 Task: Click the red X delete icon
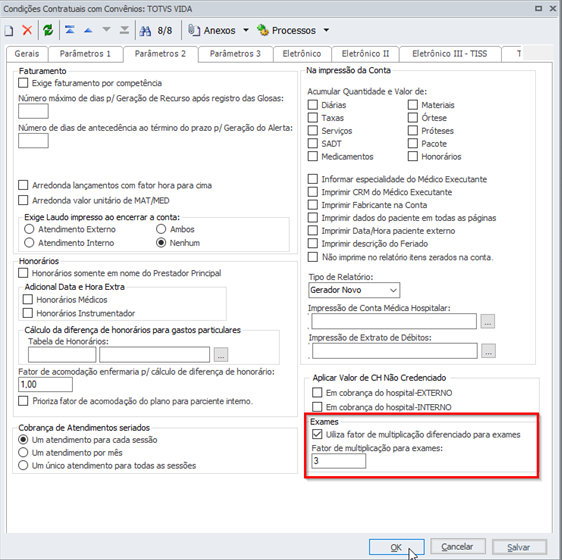pos(27,30)
